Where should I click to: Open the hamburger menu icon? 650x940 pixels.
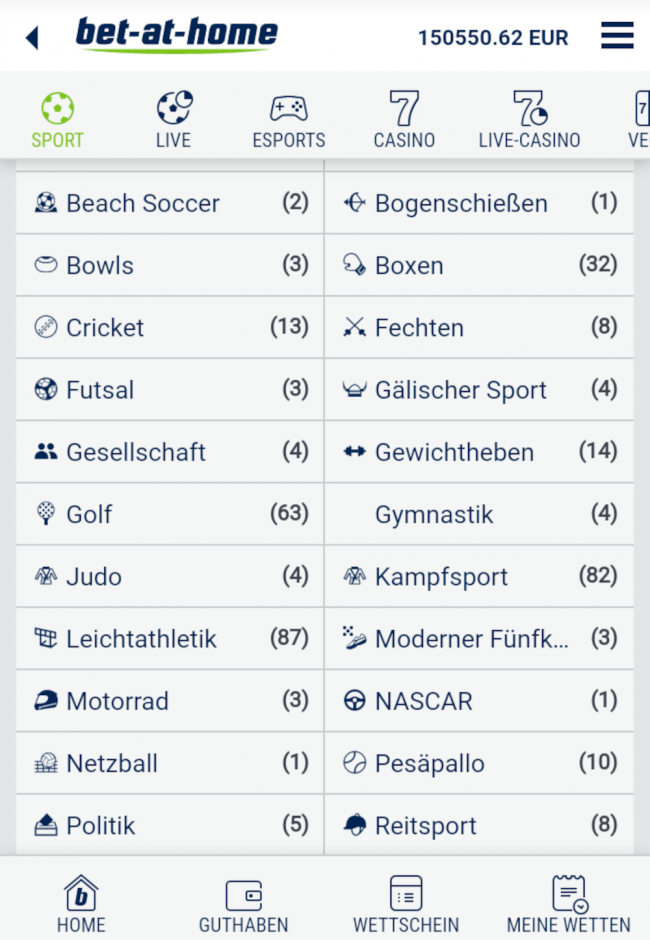tap(617, 36)
